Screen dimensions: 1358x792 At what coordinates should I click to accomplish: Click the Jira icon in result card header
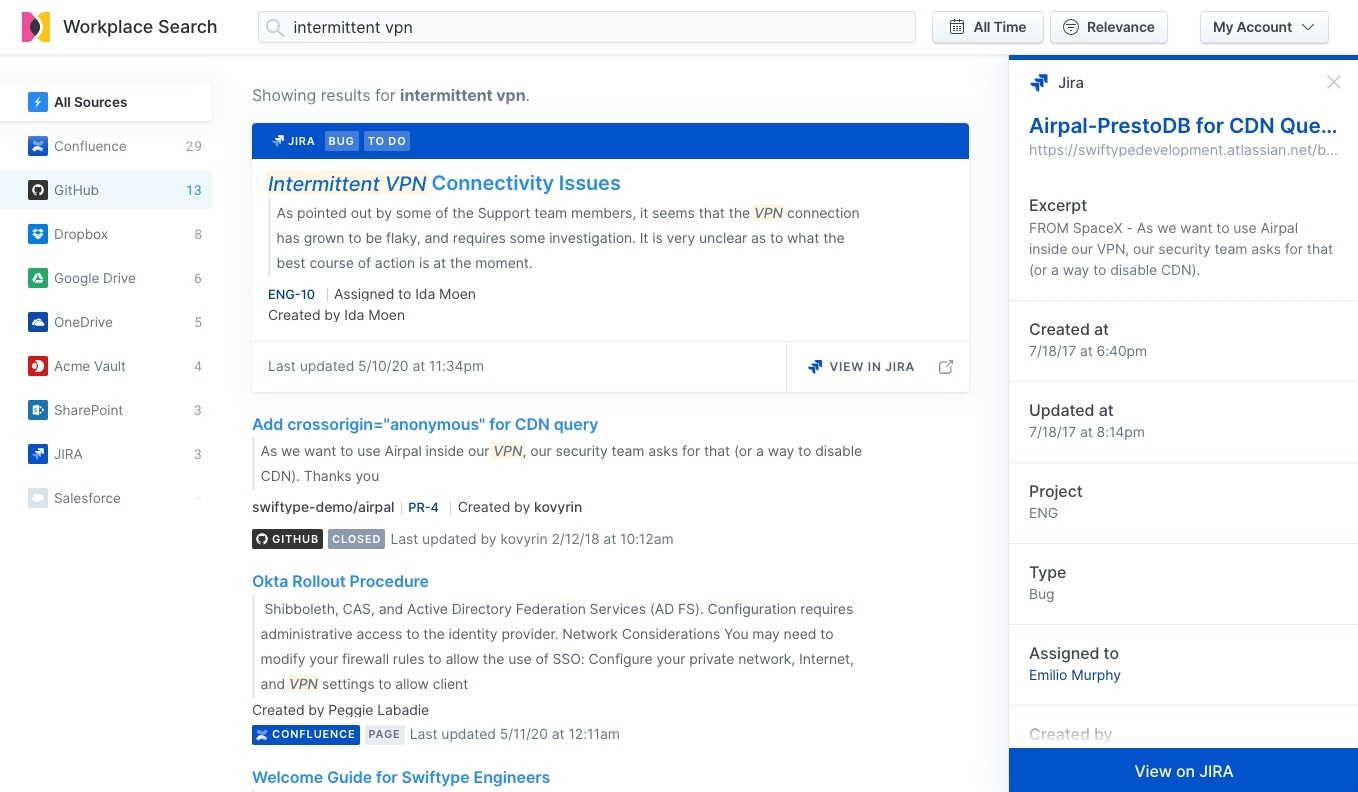point(278,141)
